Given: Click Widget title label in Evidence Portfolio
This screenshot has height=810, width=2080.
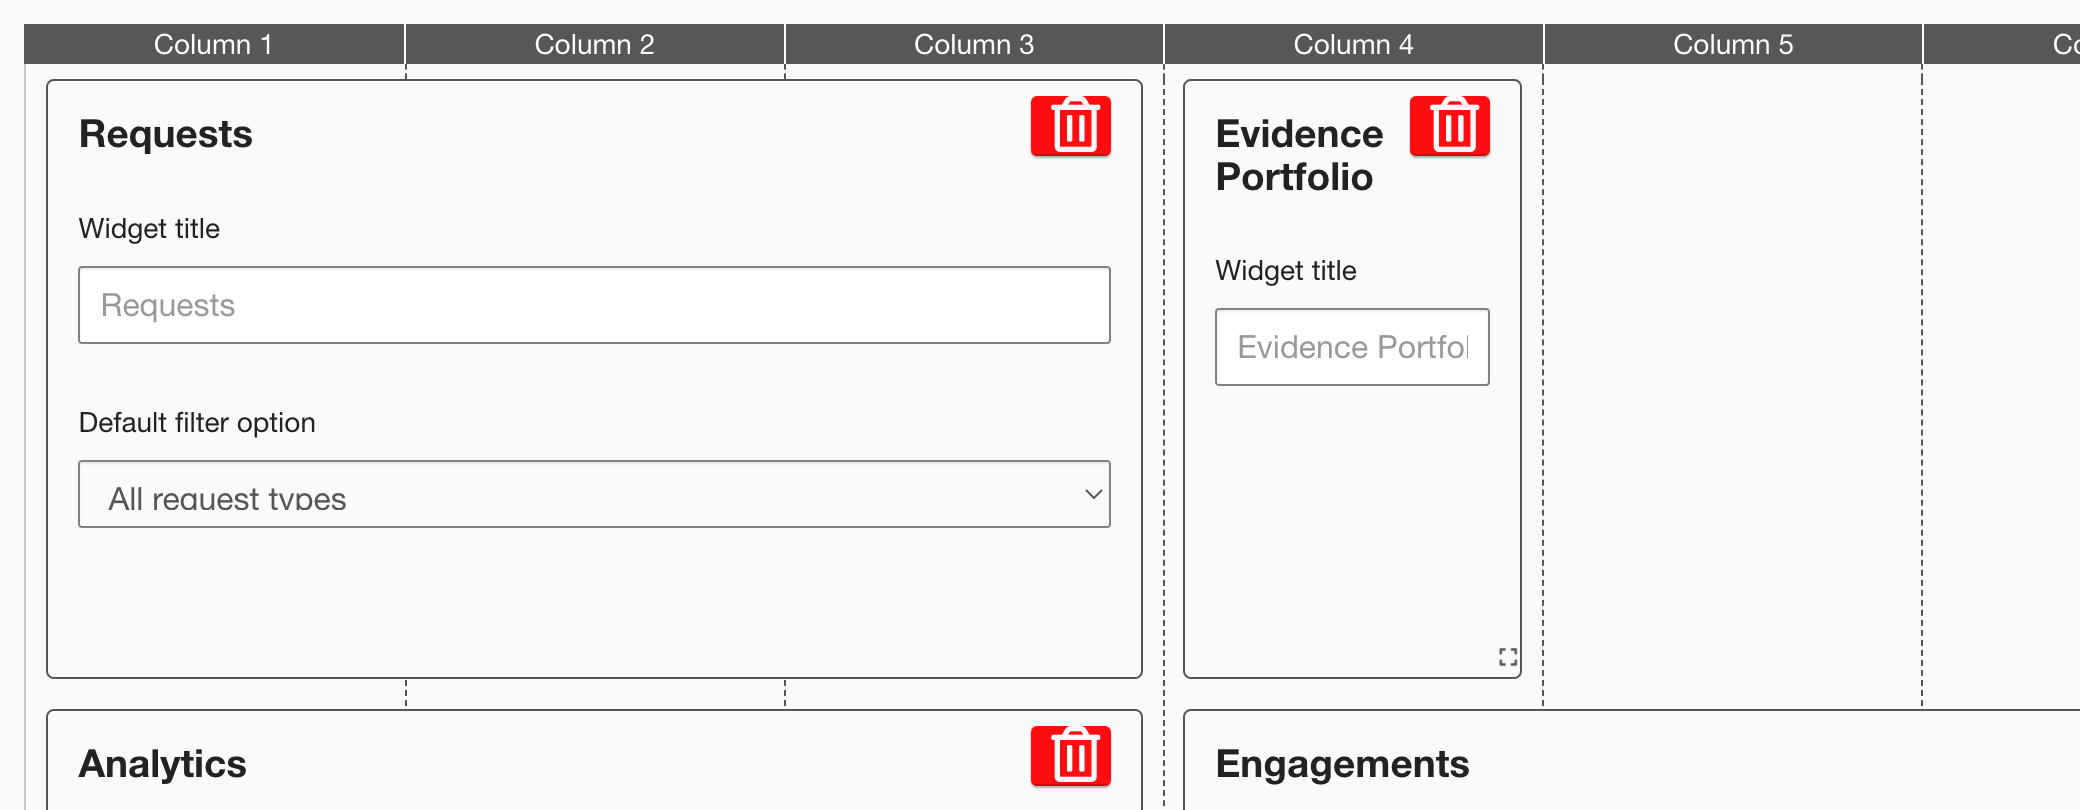Looking at the screenshot, I should point(1286,271).
